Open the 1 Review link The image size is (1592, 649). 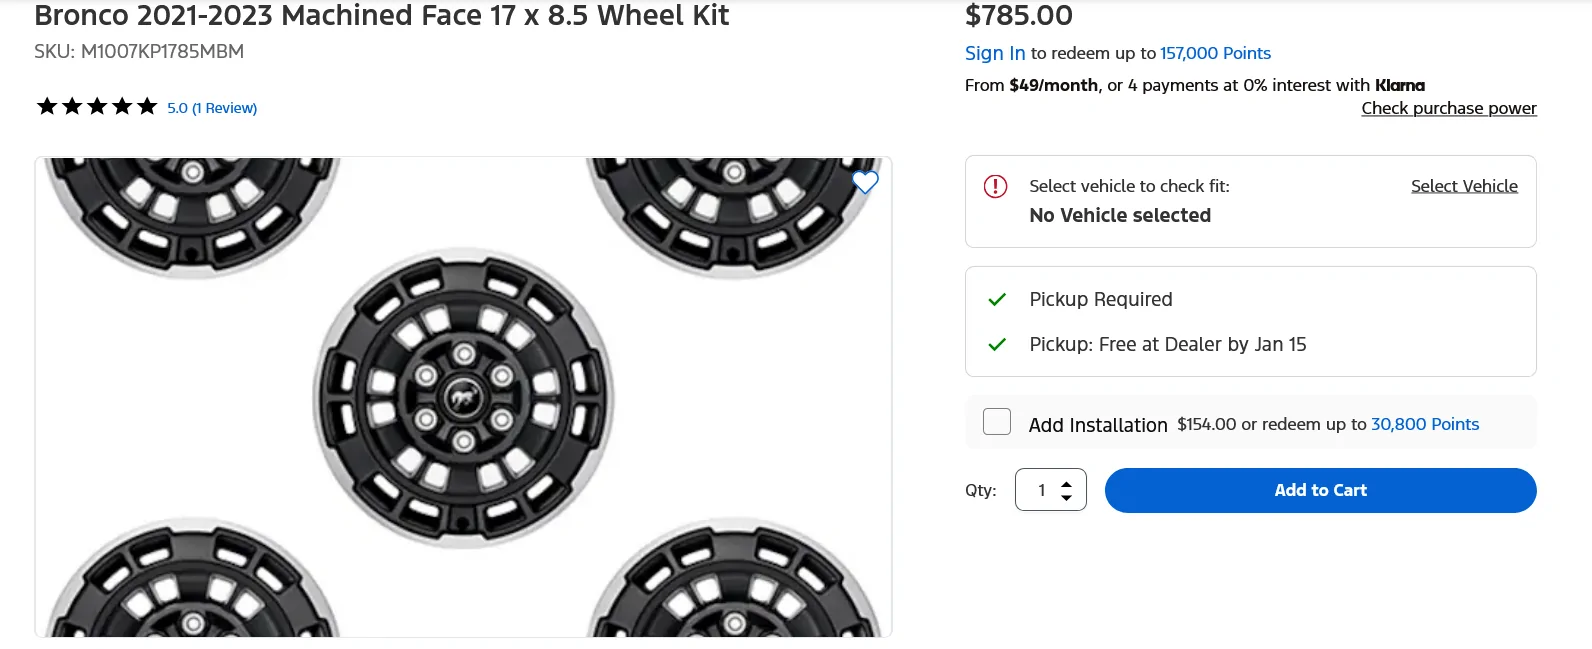click(x=222, y=107)
